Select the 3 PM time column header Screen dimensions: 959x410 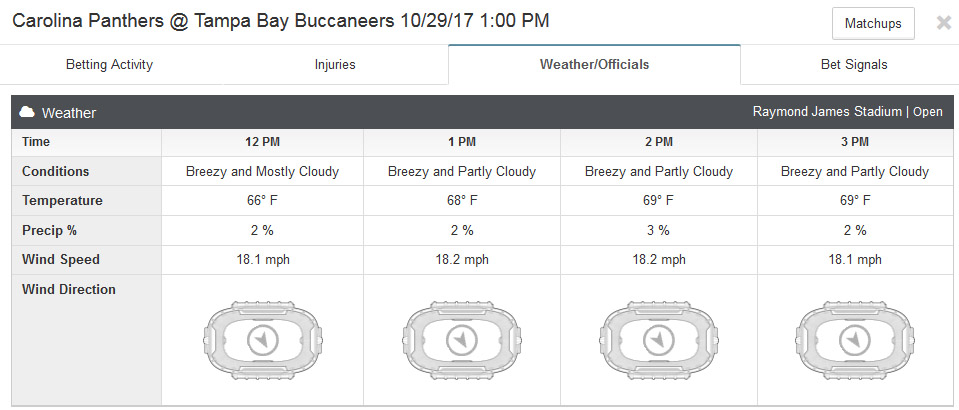pos(854,142)
